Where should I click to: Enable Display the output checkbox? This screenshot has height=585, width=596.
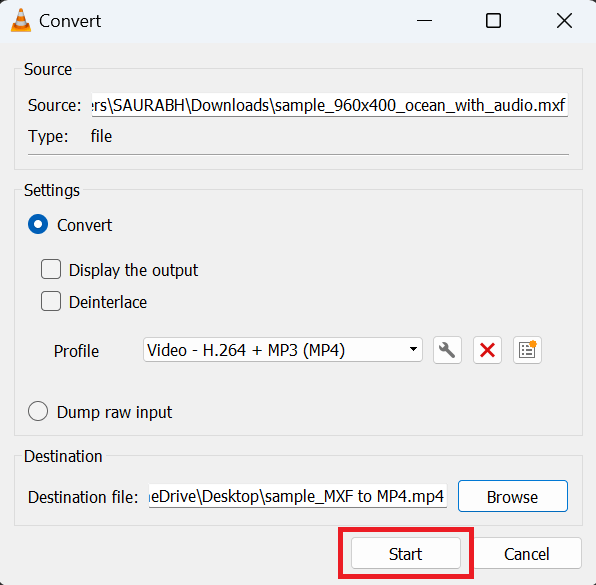click(51, 270)
